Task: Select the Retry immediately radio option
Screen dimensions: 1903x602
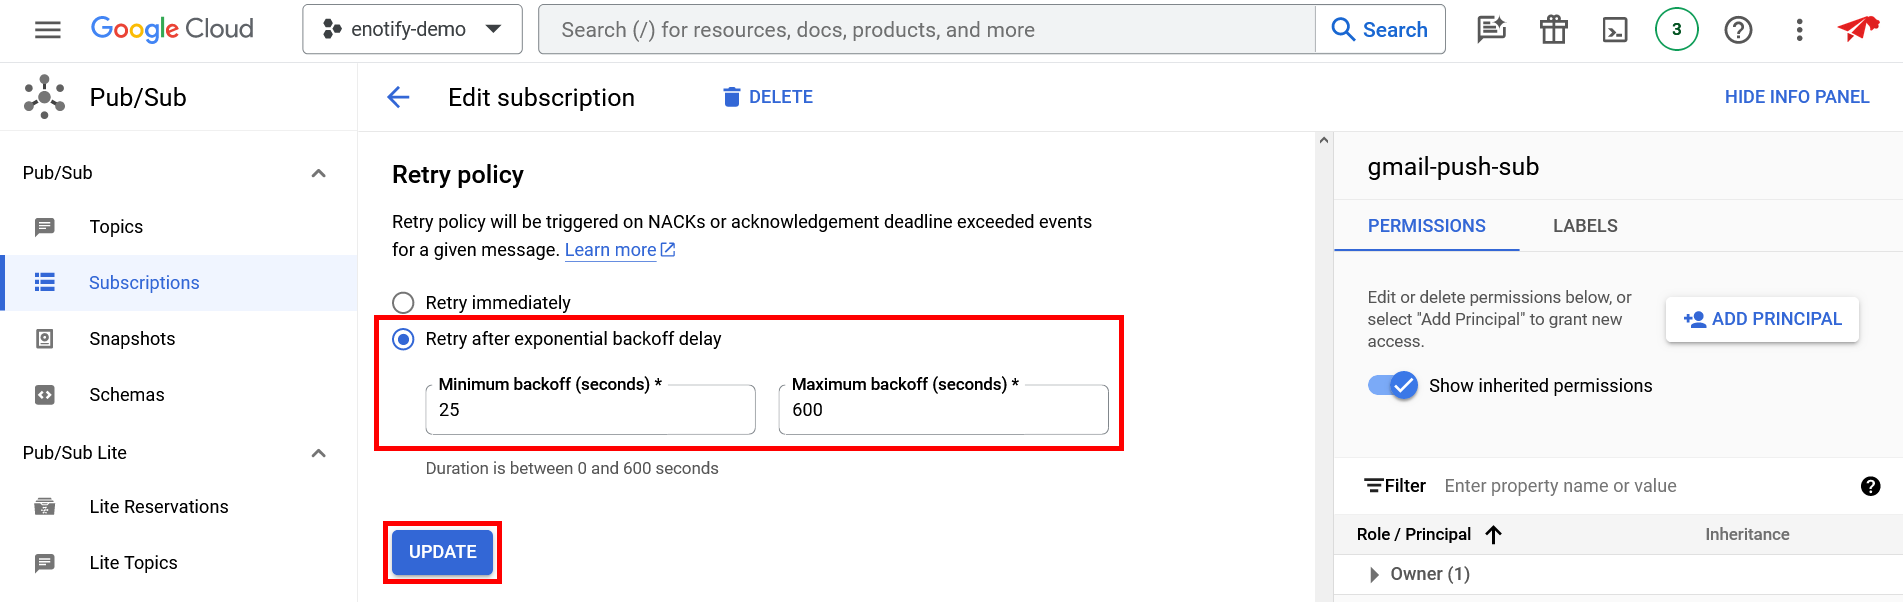Action: coord(403,303)
